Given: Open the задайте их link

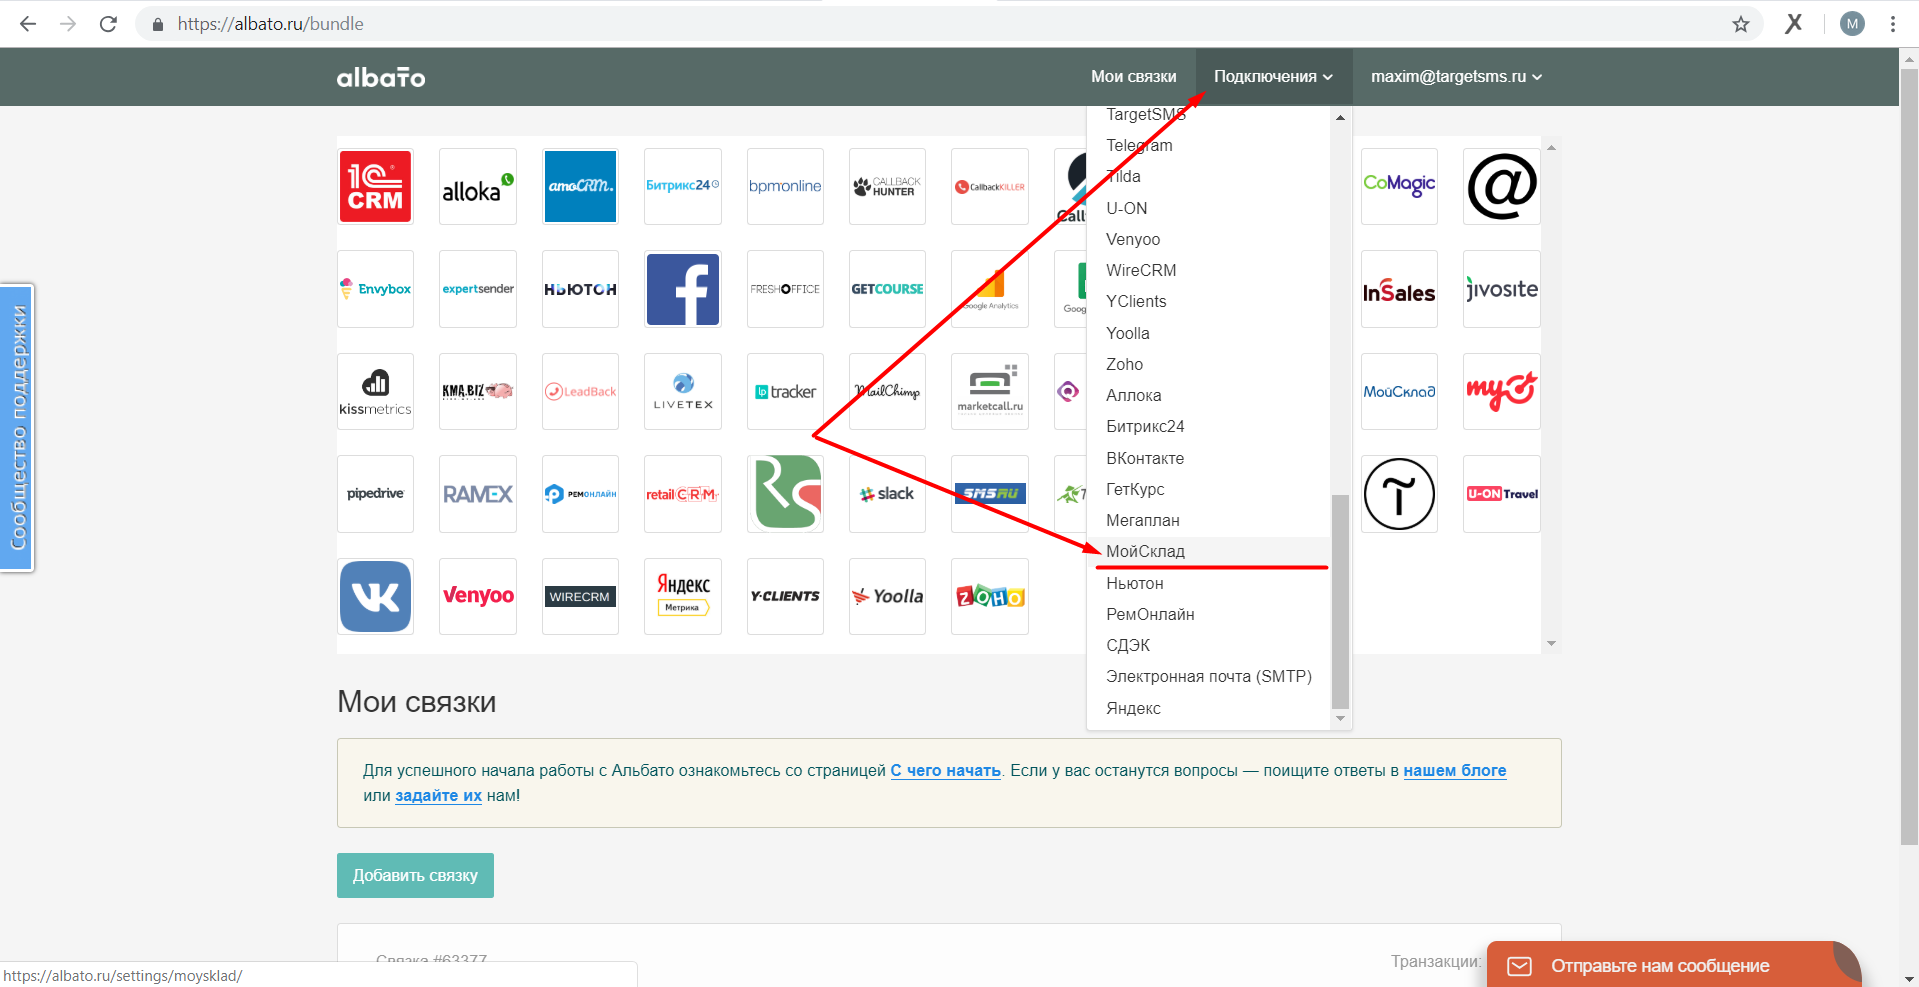Looking at the screenshot, I should (438, 795).
